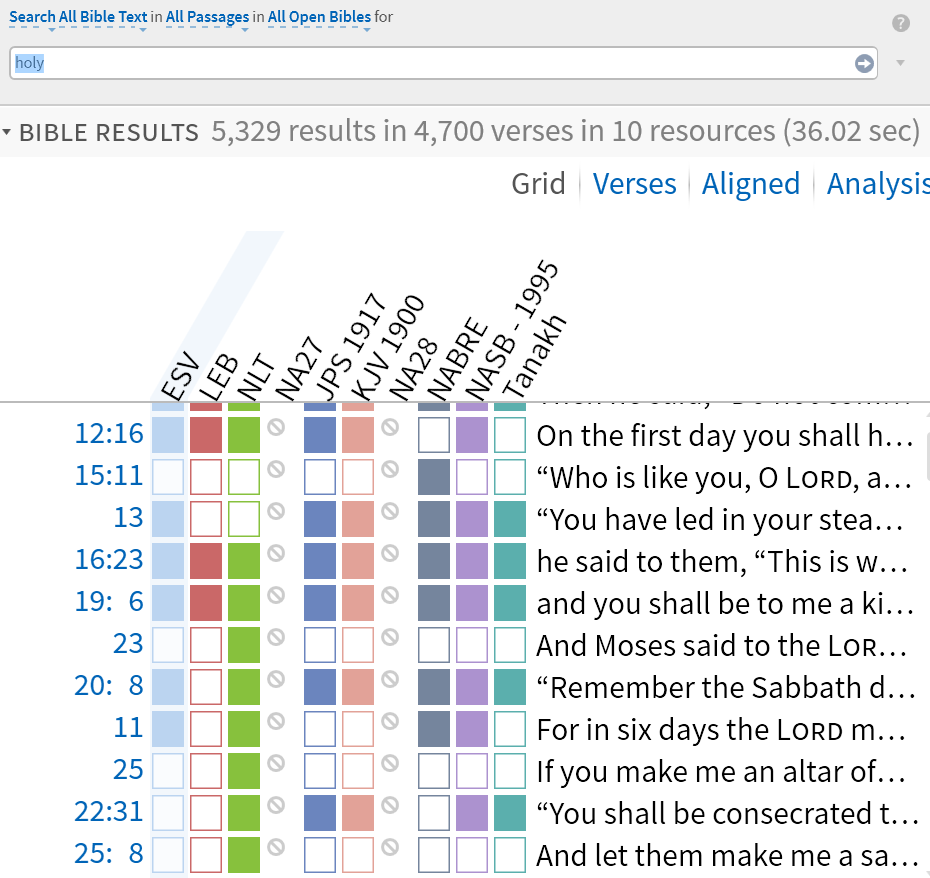Screen dimensions: 930x878
Task: Click the NLT green cell in row 25:8
Action: pyautogui.click(x=244, y=855)
